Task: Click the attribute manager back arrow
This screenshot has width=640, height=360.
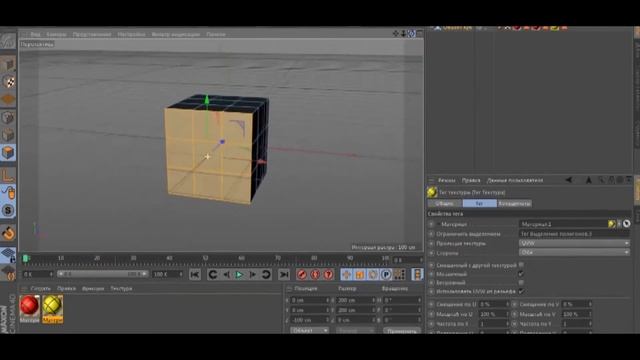Action: (x=569, y=180)
